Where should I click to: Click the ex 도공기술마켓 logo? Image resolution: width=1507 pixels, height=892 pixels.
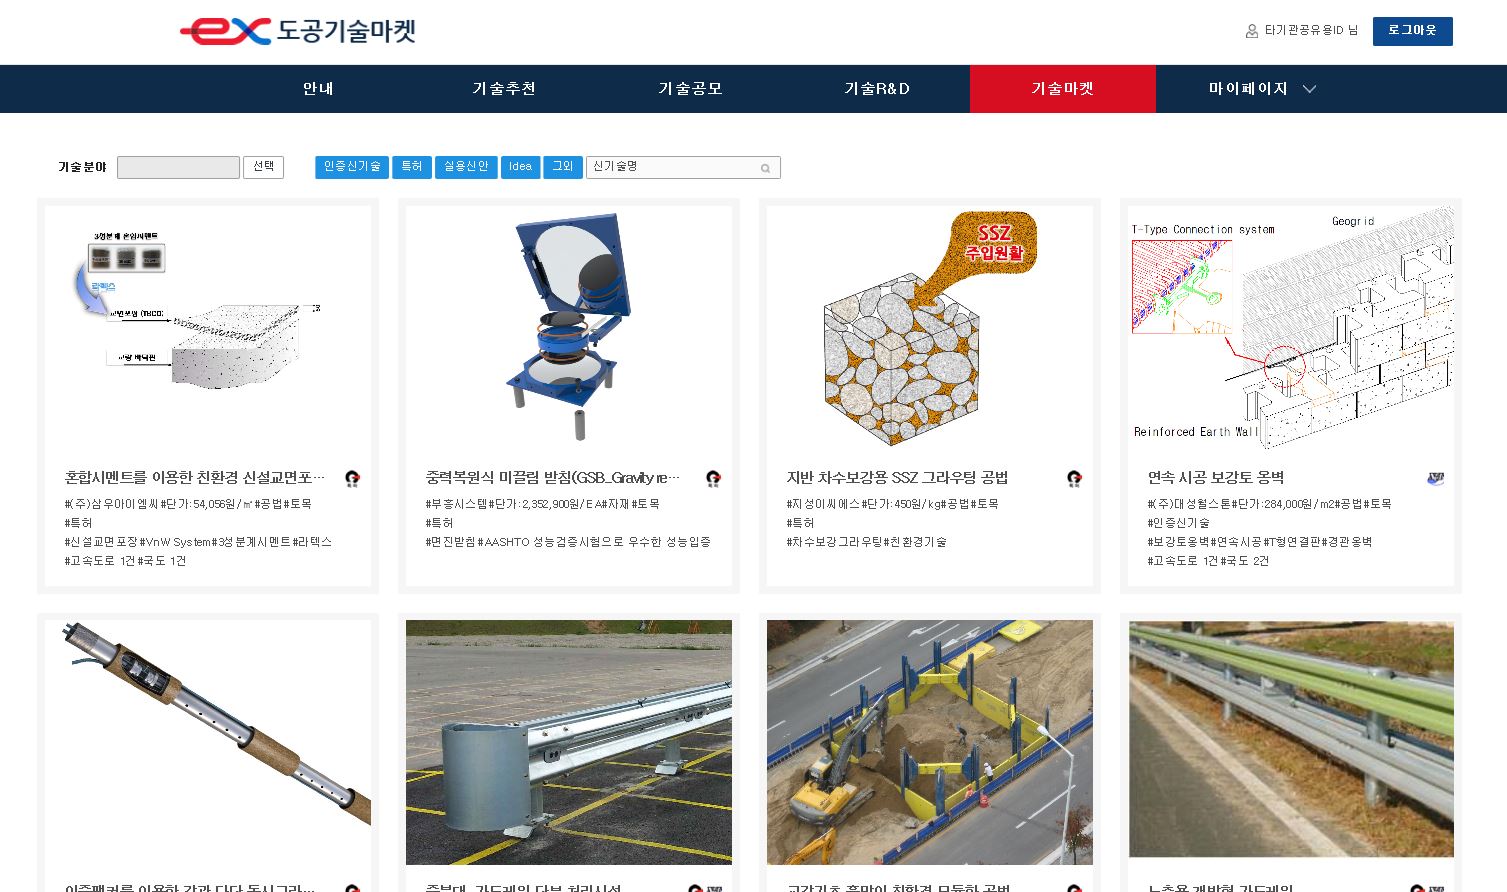[297, 31]
